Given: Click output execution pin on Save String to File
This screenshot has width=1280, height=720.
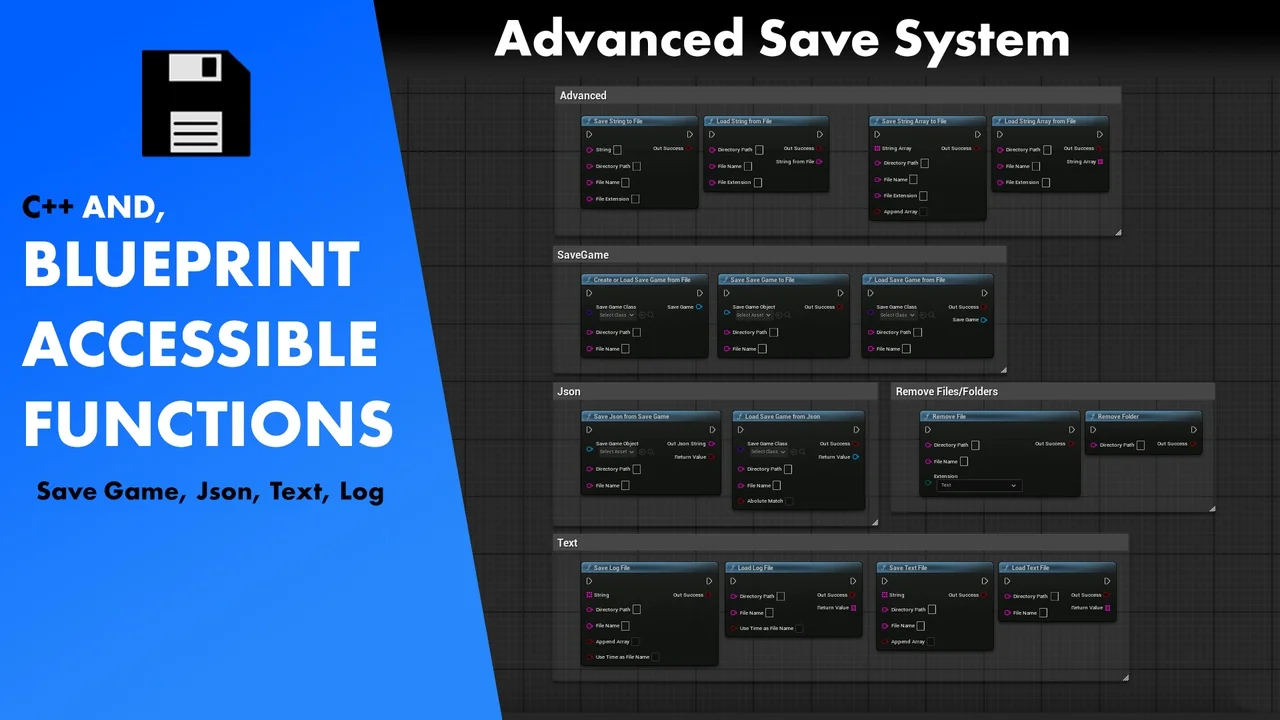Looking at the screenshot, I should [690, 134].
